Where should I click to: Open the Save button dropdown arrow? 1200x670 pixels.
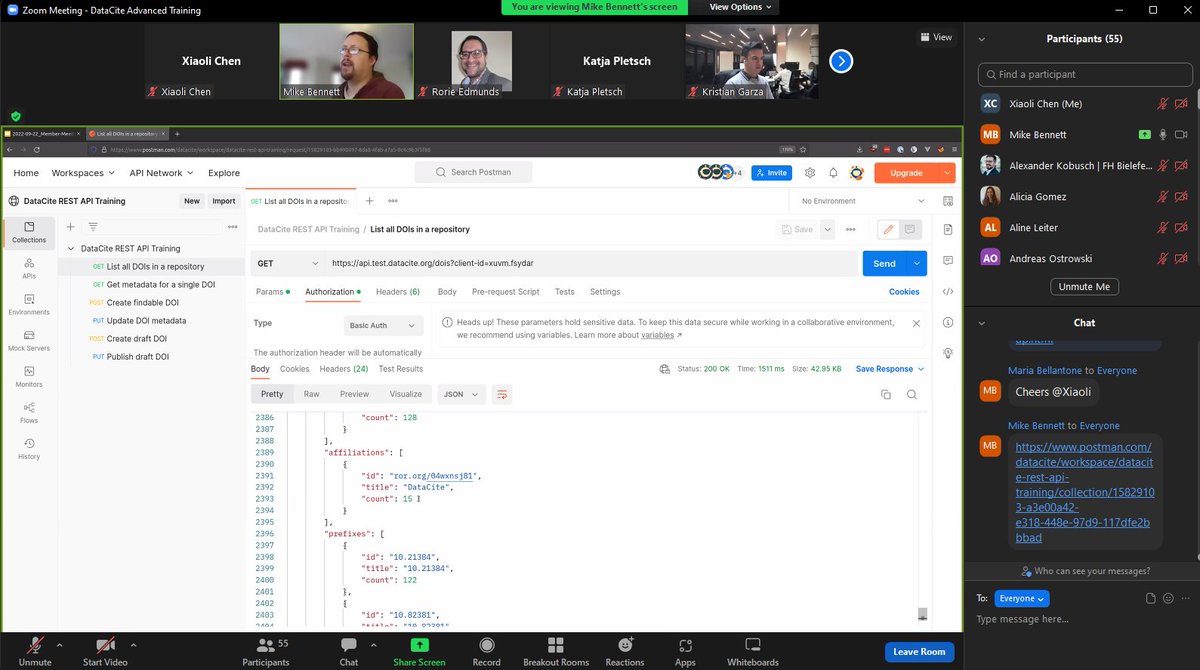[827, 229]
